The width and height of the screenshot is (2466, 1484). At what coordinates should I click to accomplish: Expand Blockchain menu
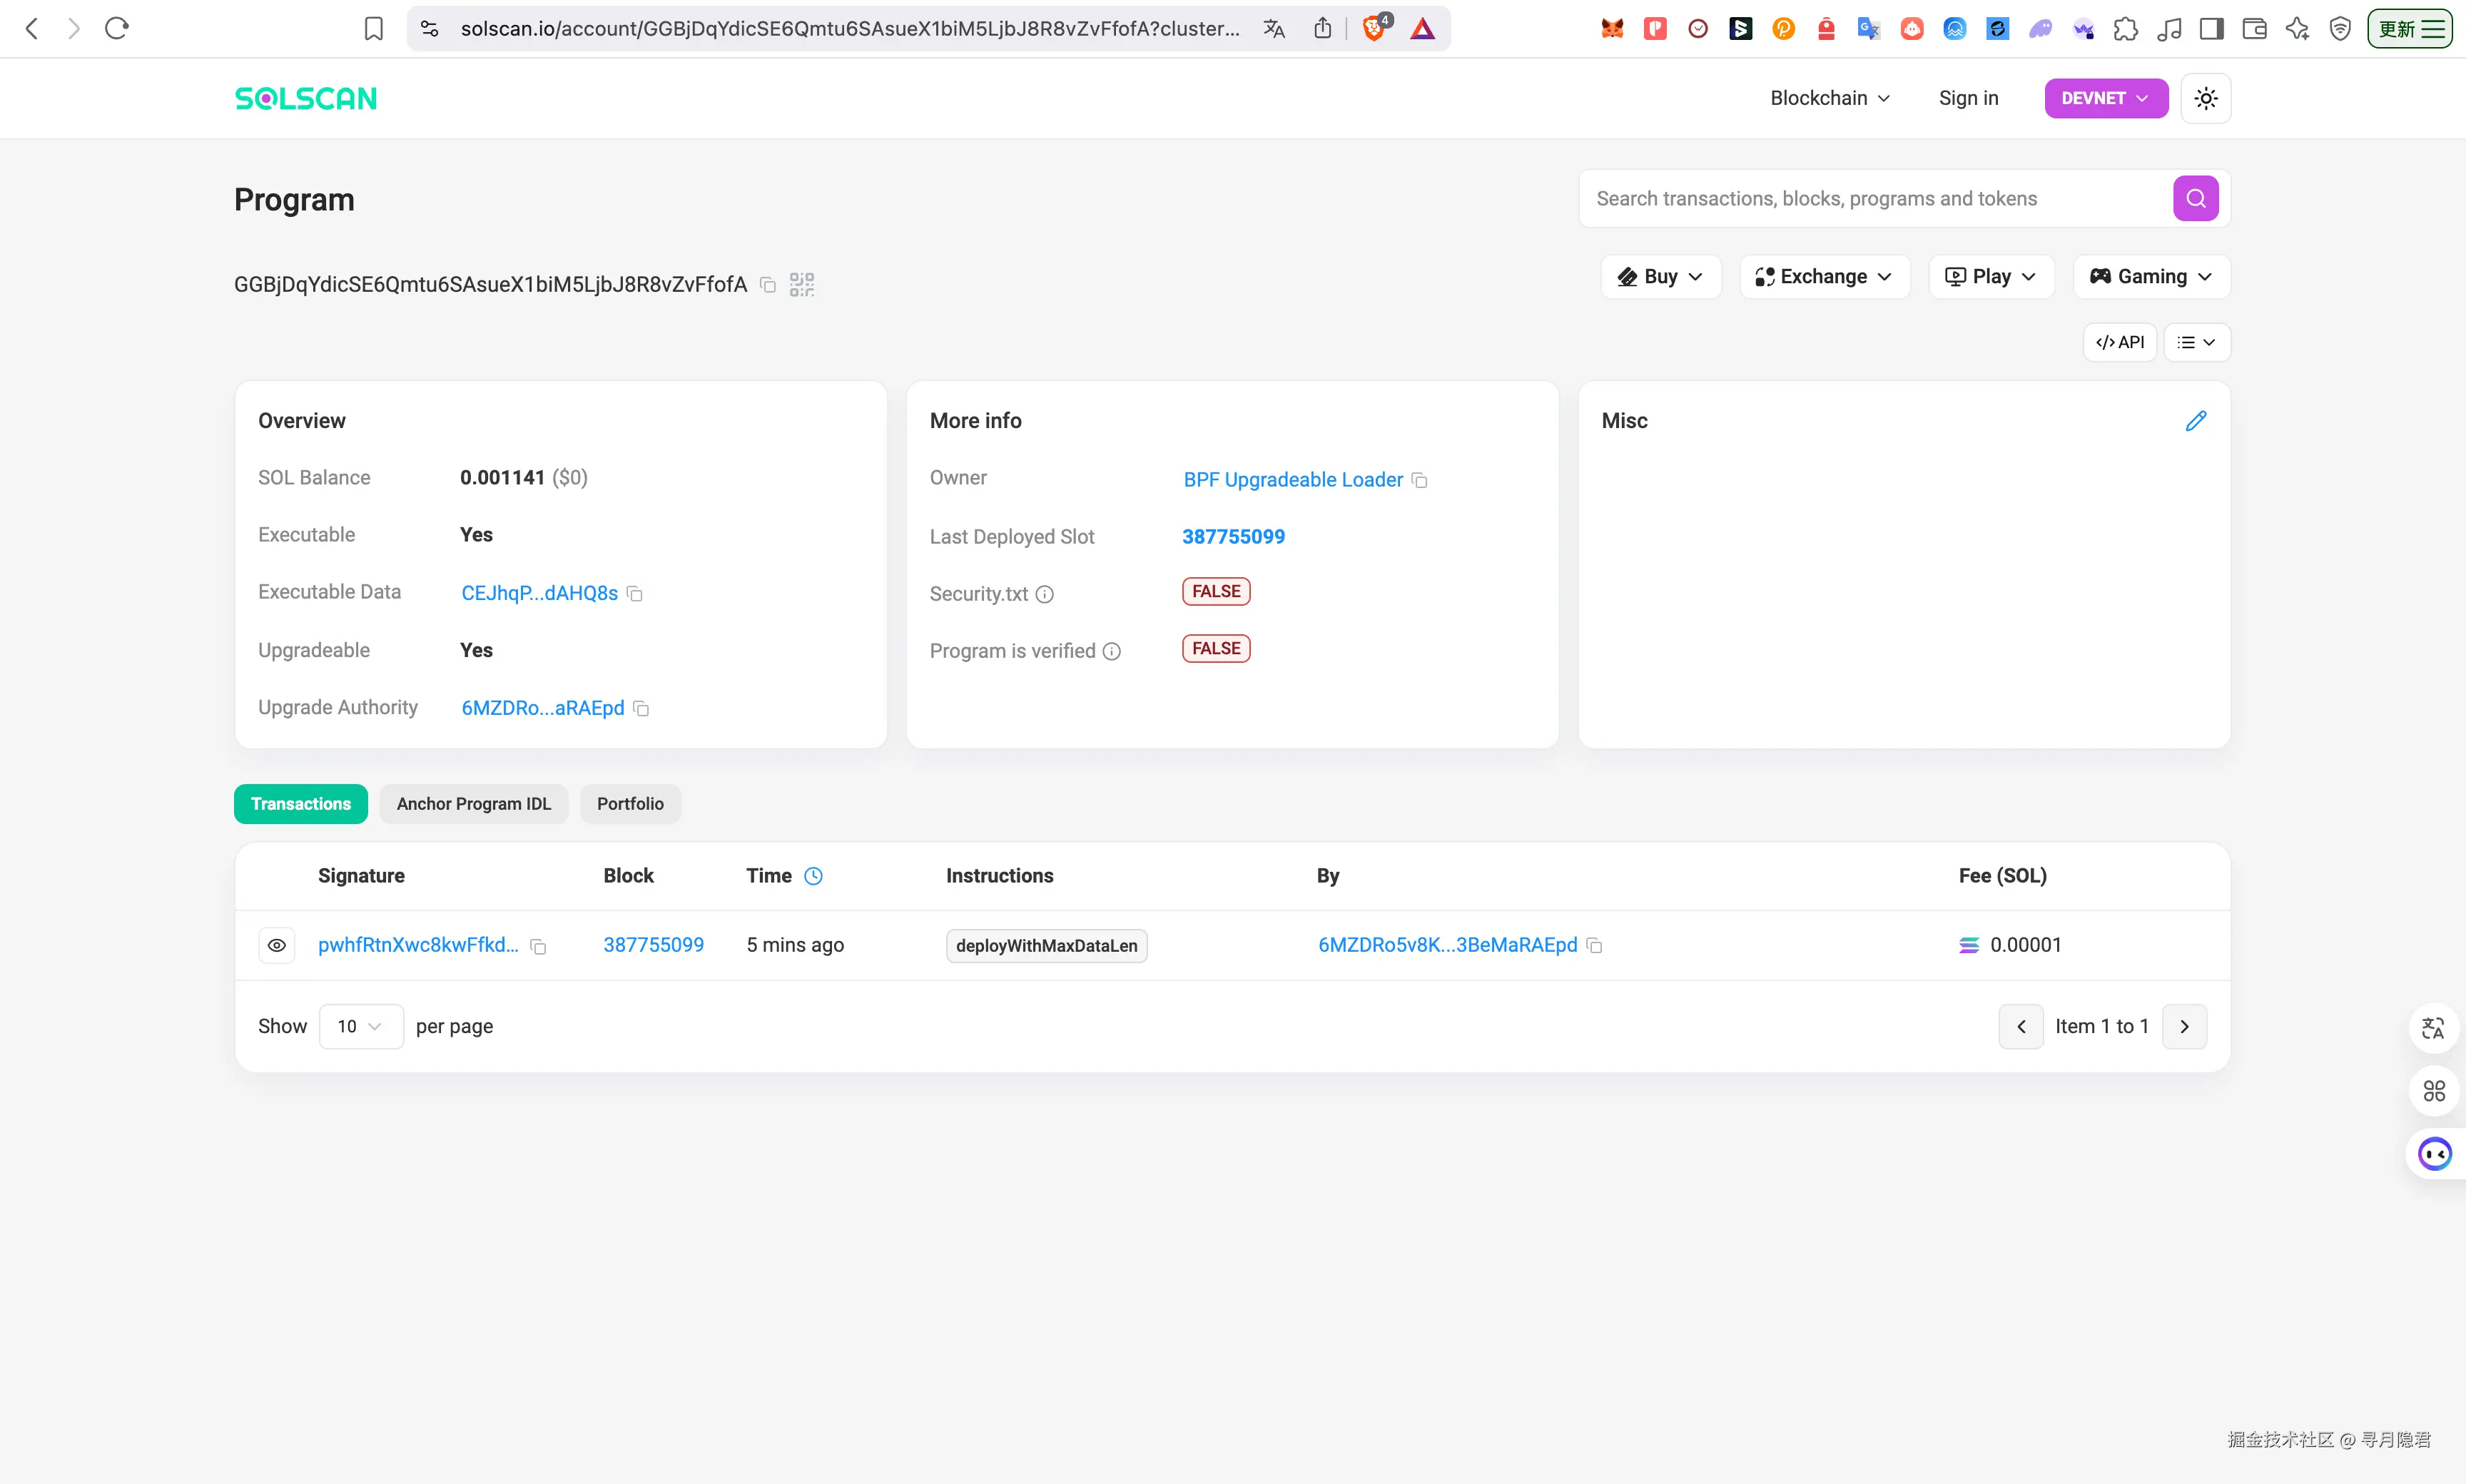coord(1829,98)
